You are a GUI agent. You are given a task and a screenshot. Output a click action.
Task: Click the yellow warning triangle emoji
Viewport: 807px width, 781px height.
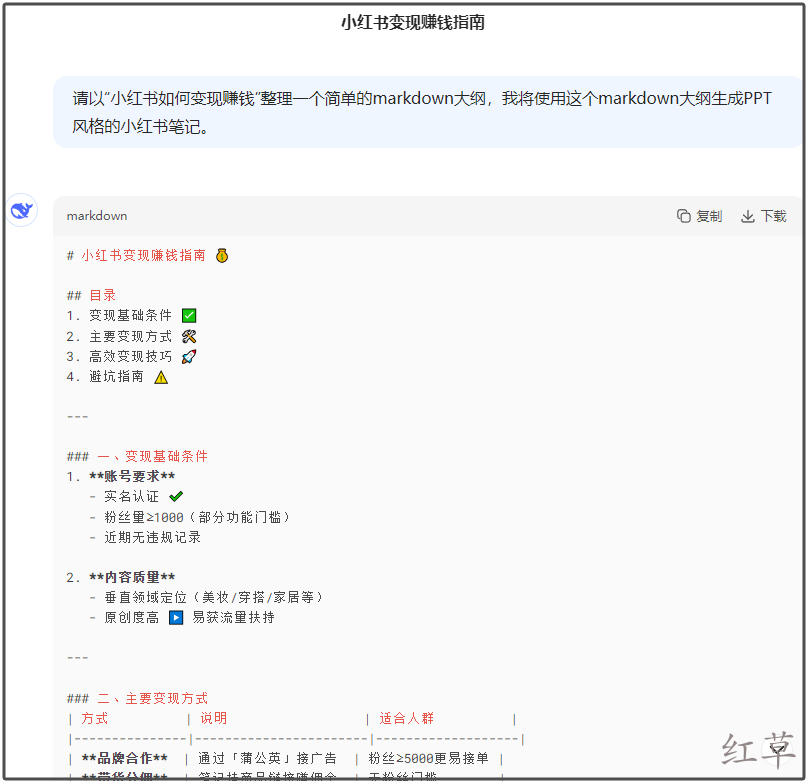[x=161, y=377]
